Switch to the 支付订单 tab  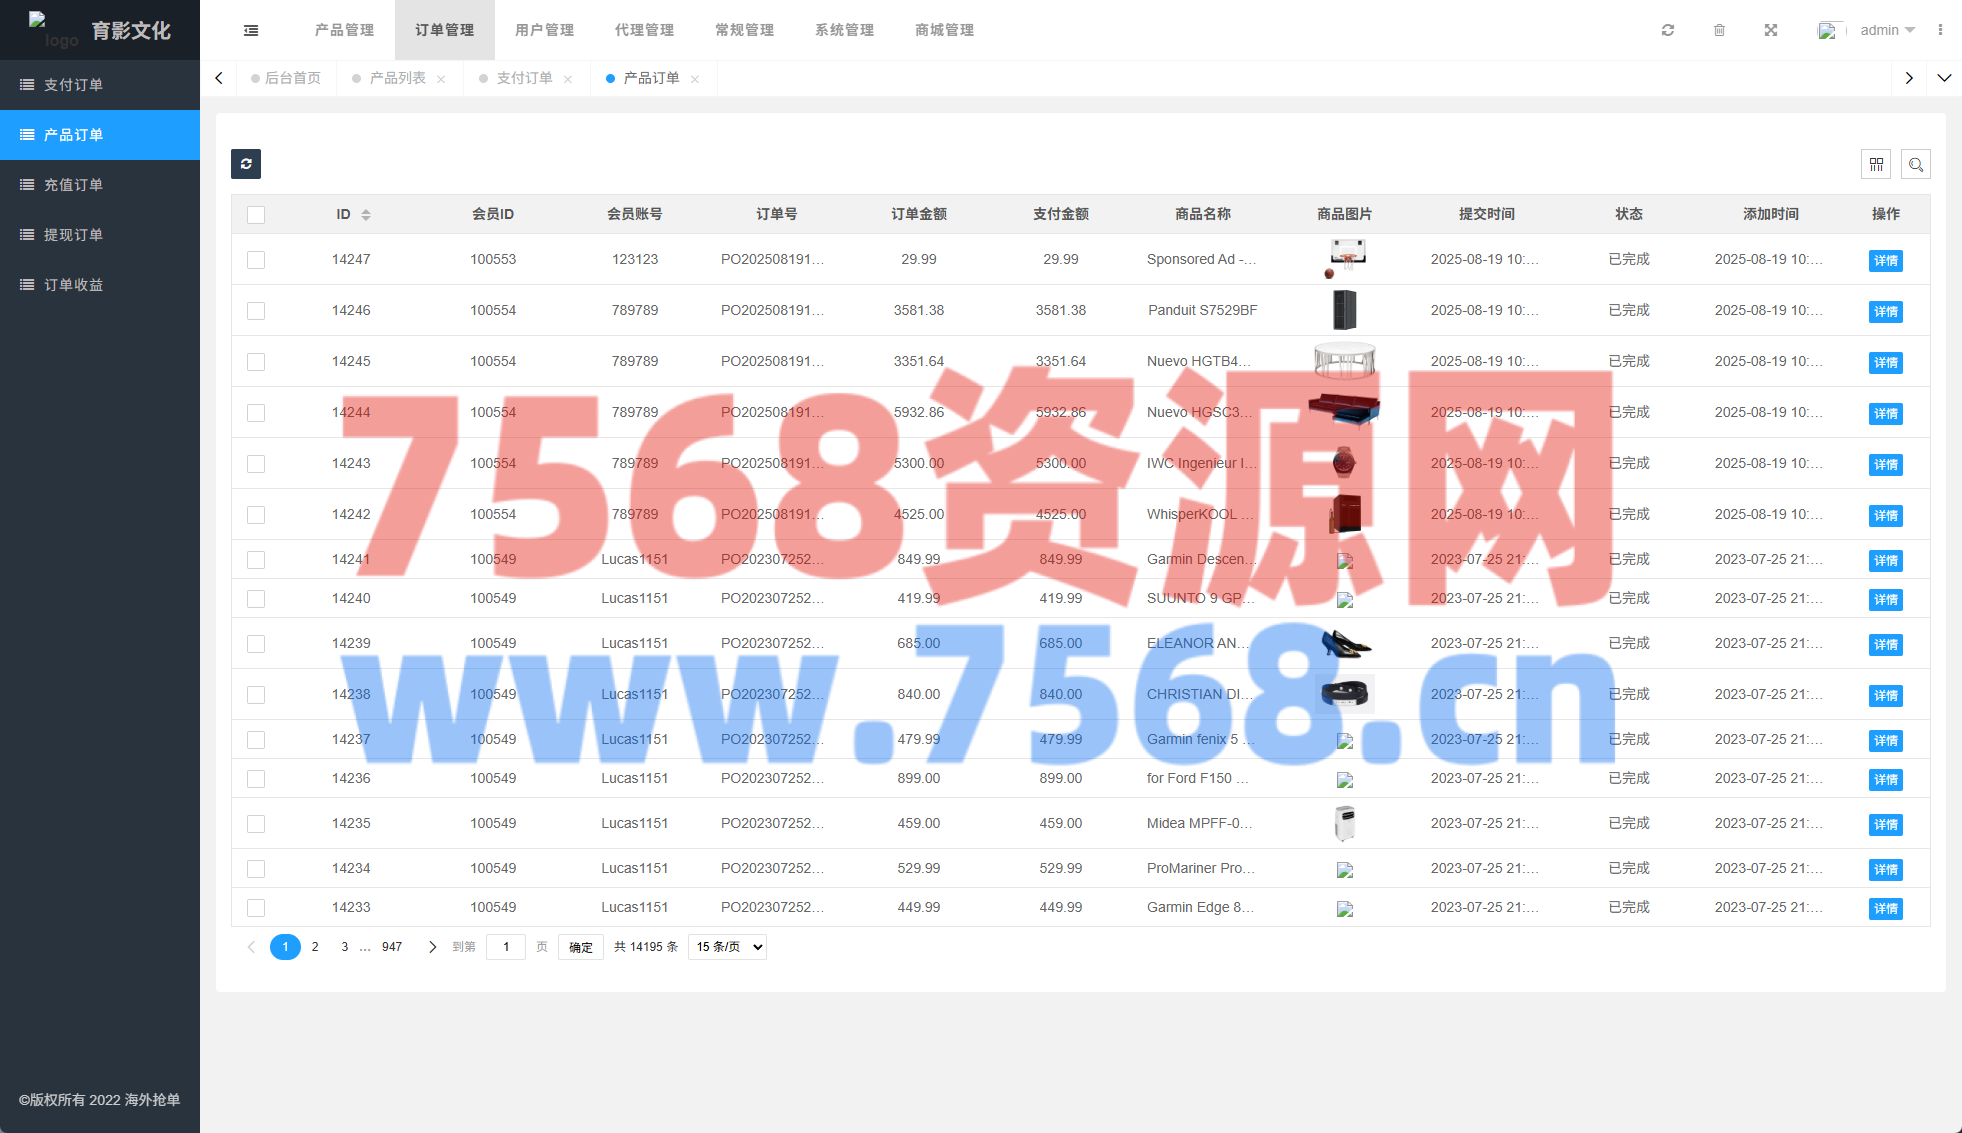pyautogui.click(x=524, y=78)
